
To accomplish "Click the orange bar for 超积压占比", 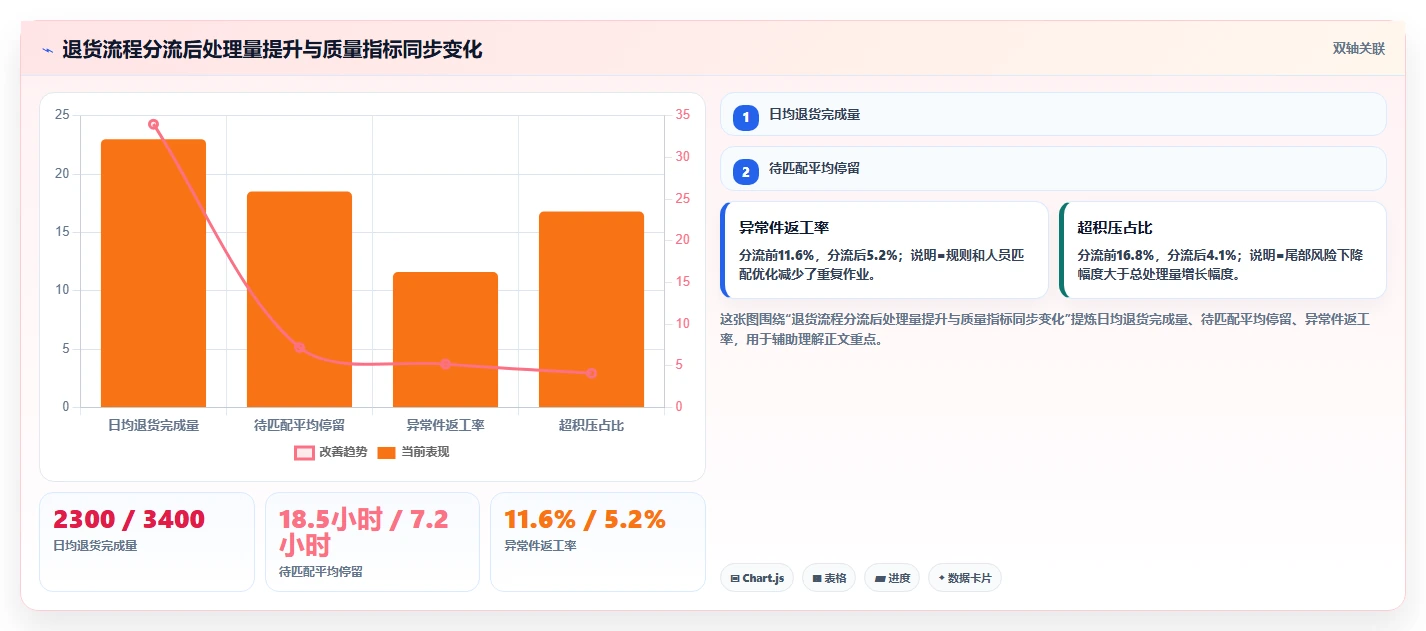I will click(x=591, y=309).
